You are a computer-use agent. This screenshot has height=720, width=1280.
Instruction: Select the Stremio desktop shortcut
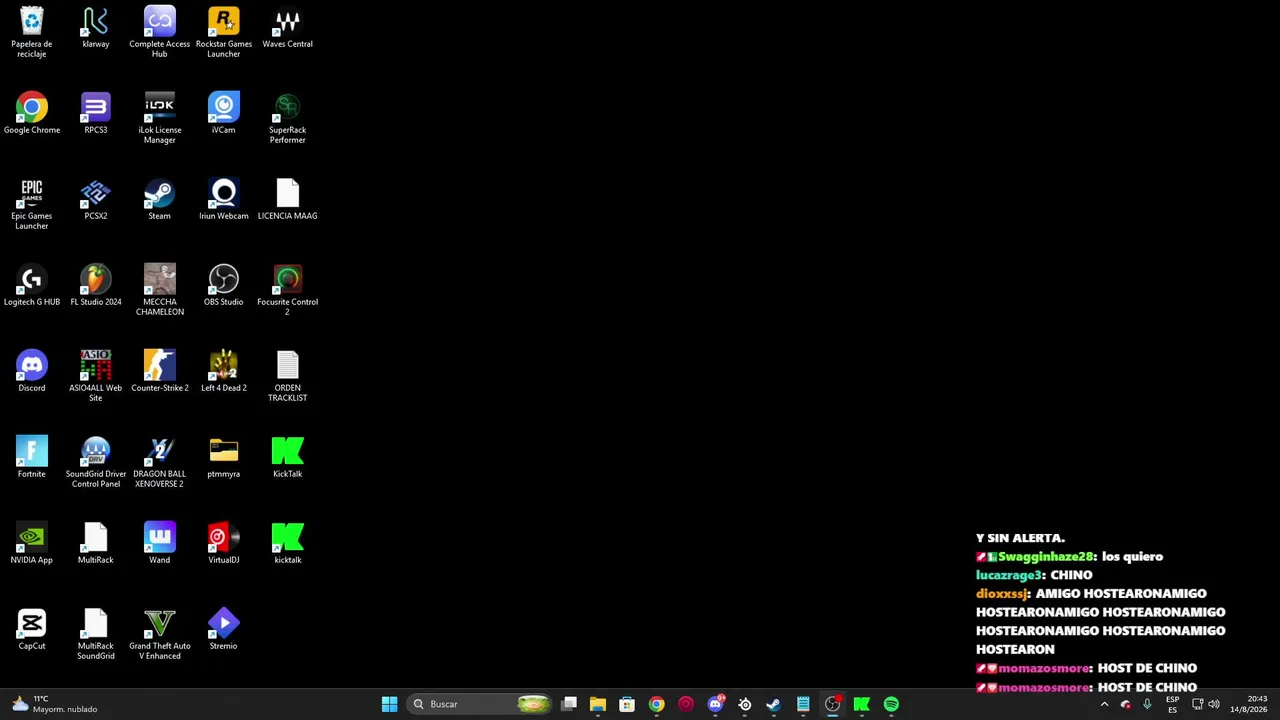tap(224, 630)
